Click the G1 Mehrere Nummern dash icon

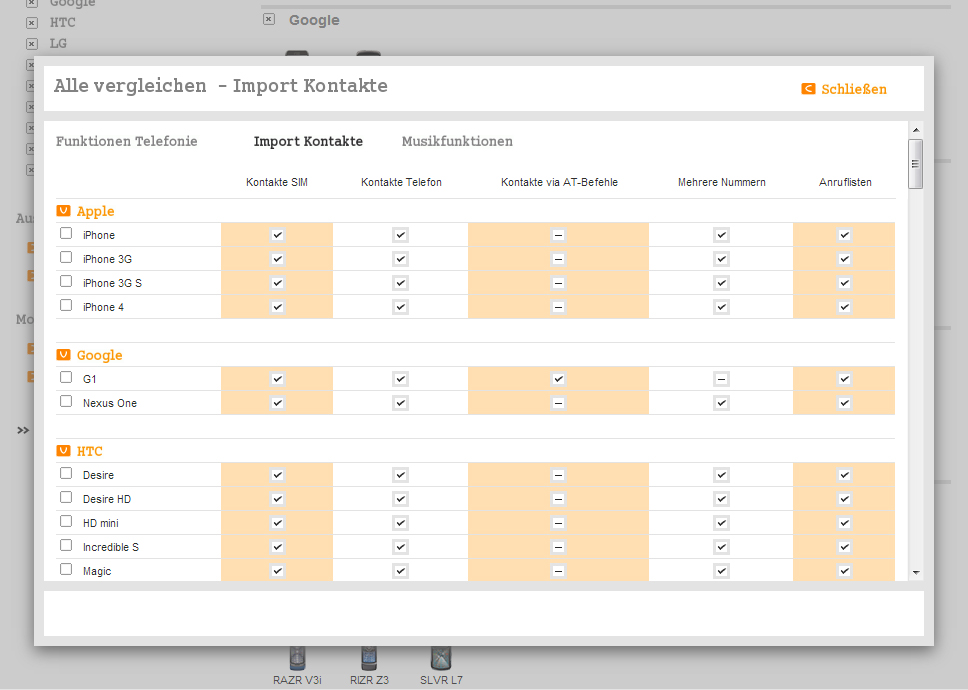click(721, 379)
